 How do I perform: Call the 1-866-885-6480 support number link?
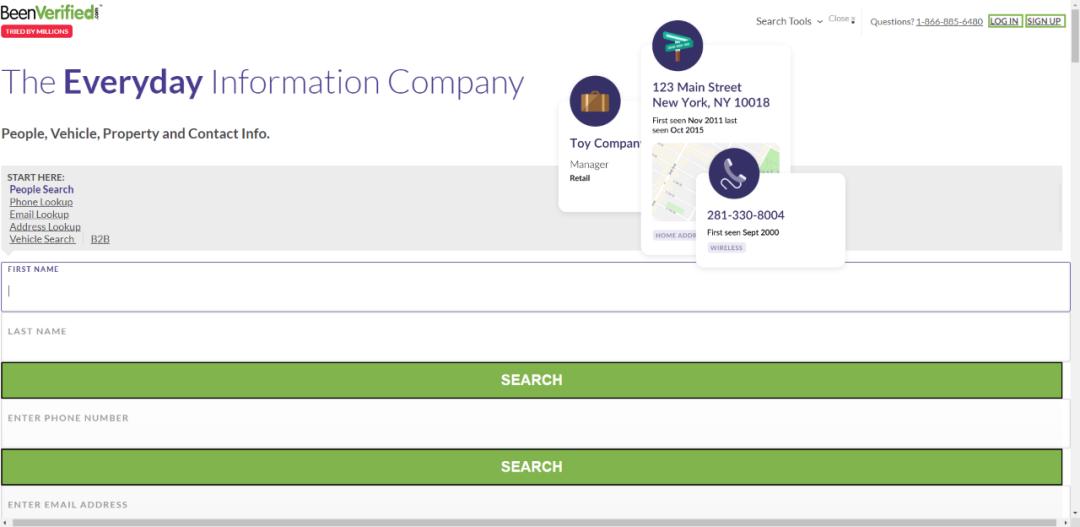949,21
